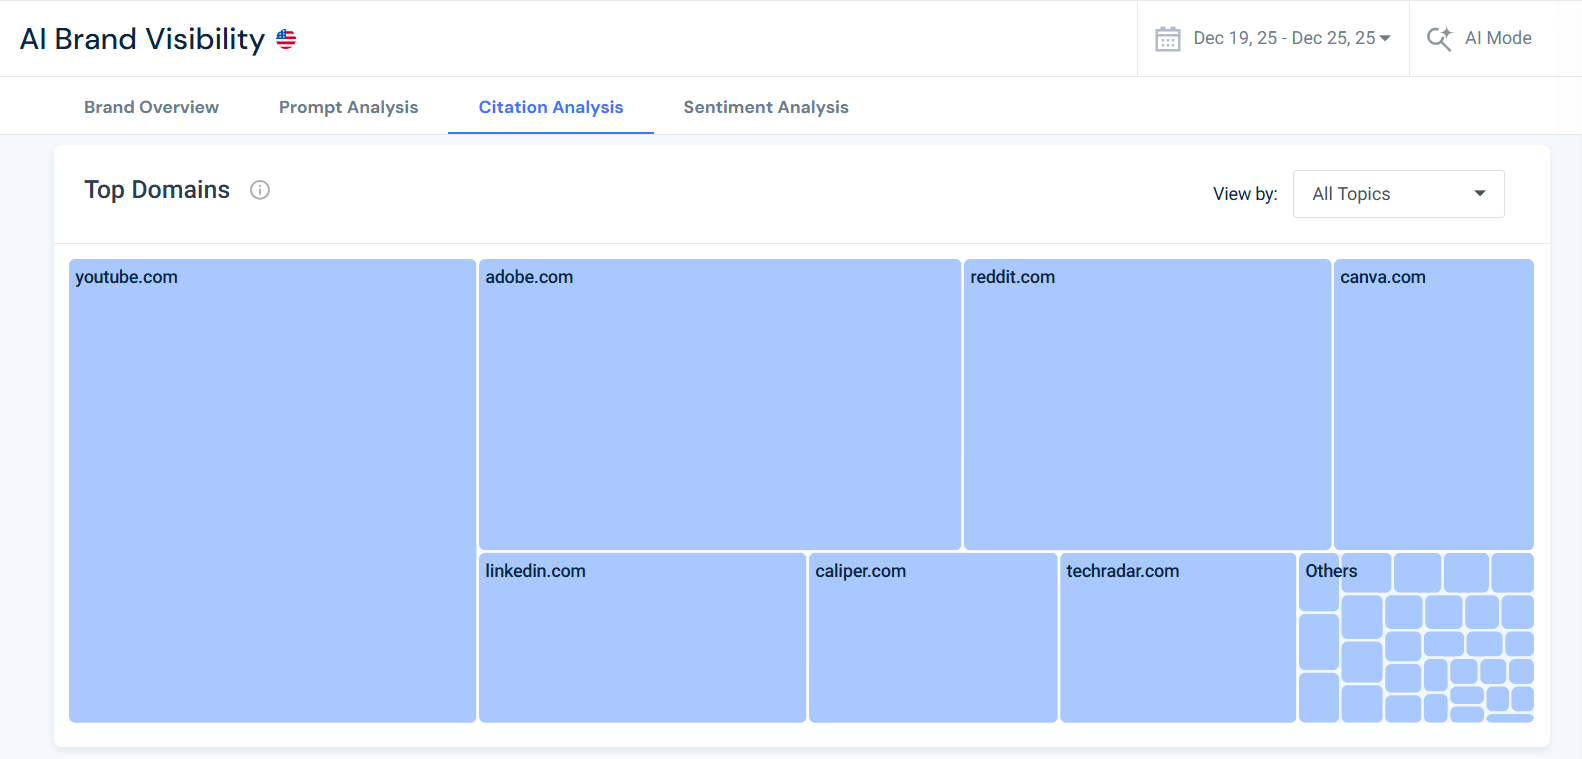
Task: Click the canva.com treemap tile
Action: pyautogui.click(x=1433, y=405)
